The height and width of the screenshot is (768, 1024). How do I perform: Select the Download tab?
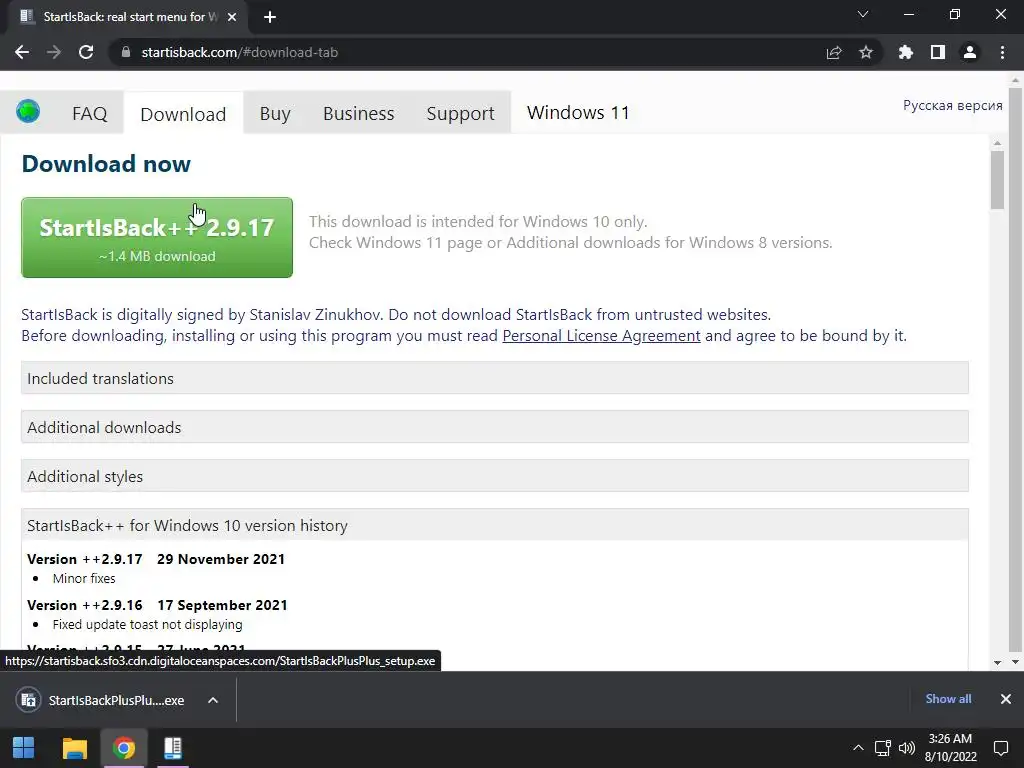click(x=183, y=114)
